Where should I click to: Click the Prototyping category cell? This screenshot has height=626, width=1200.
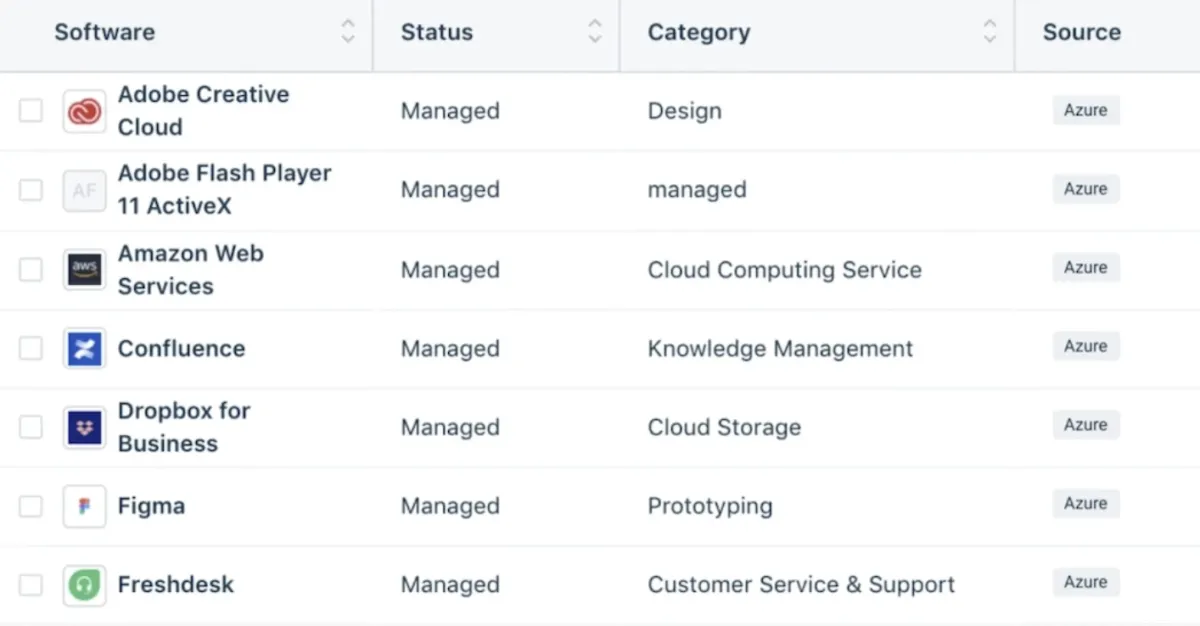click(710, 507)
